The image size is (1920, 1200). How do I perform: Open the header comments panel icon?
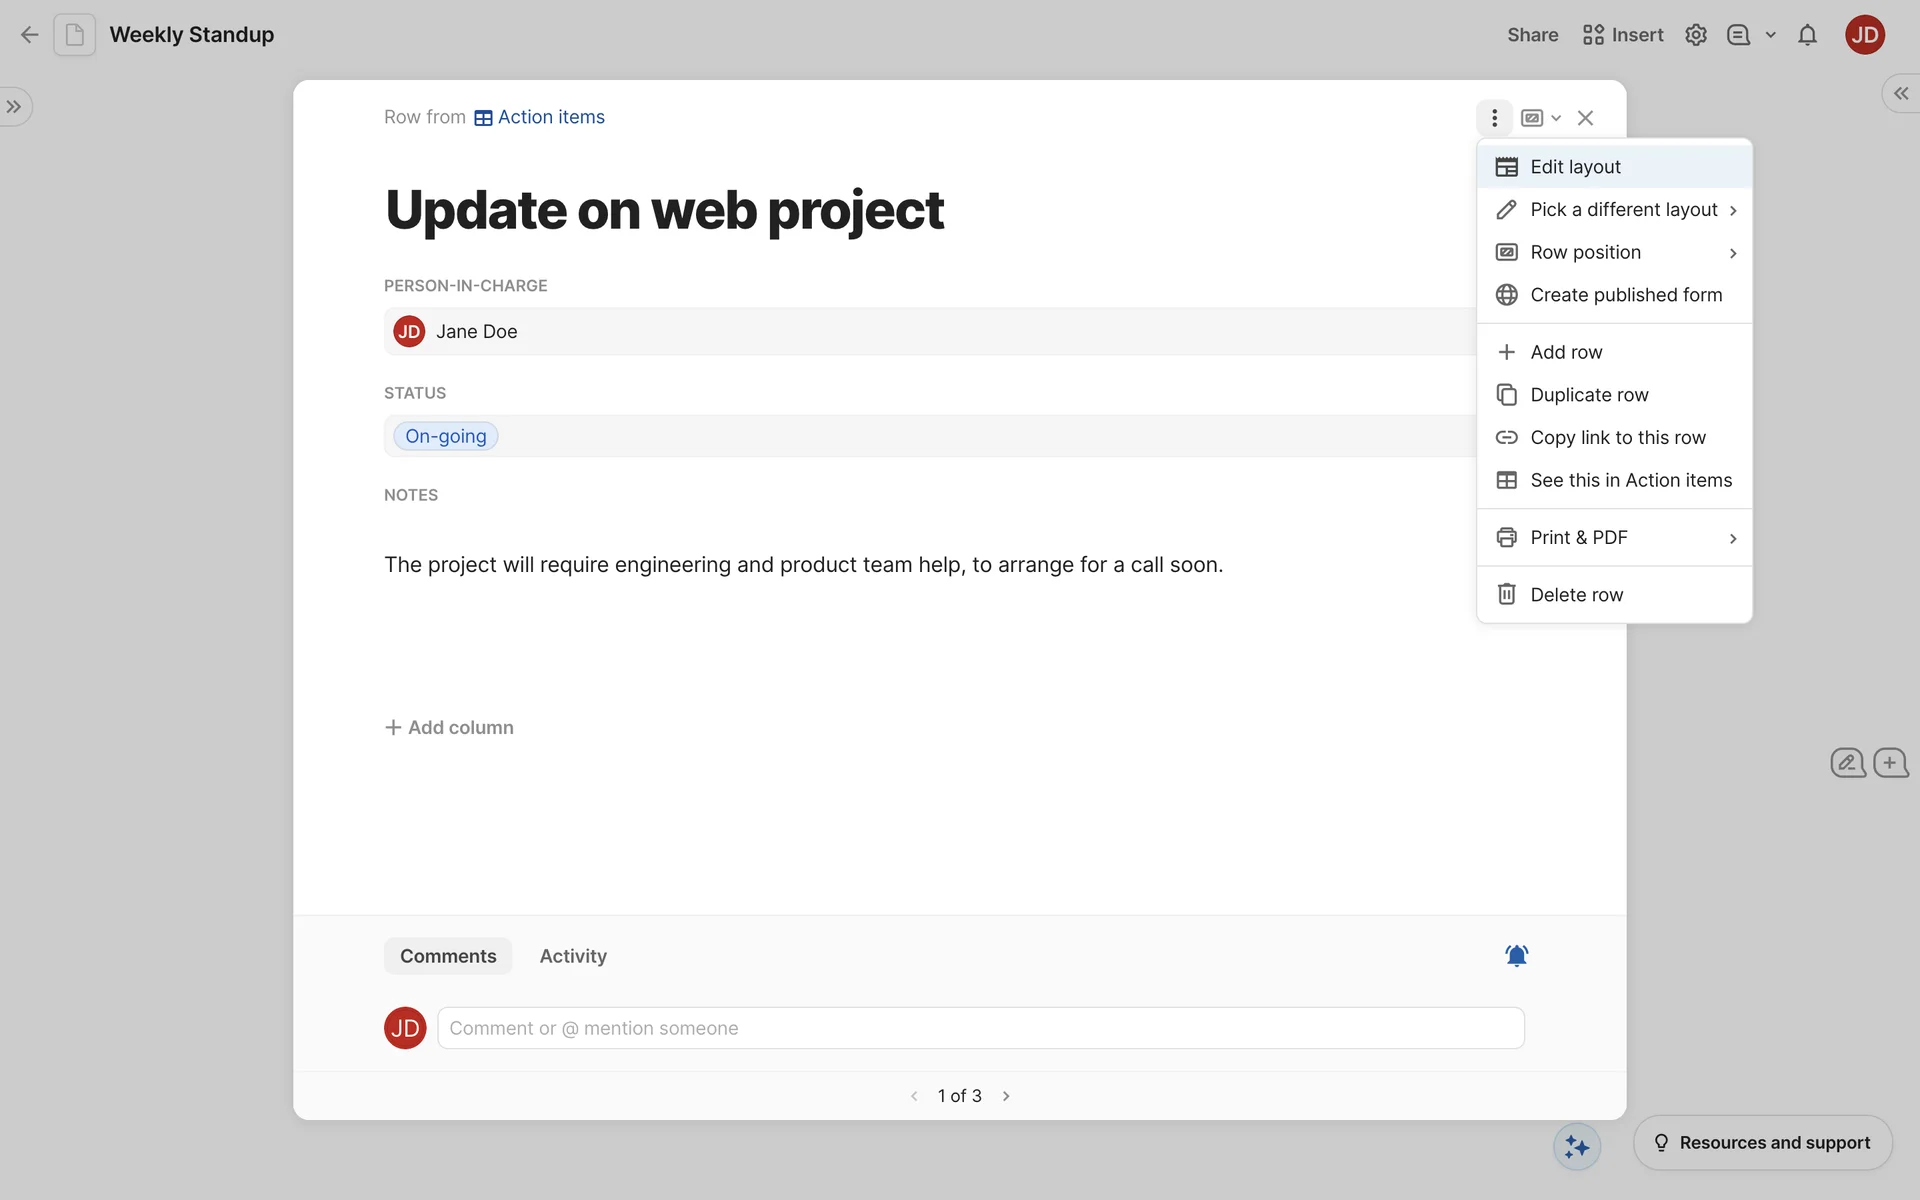1739,35
